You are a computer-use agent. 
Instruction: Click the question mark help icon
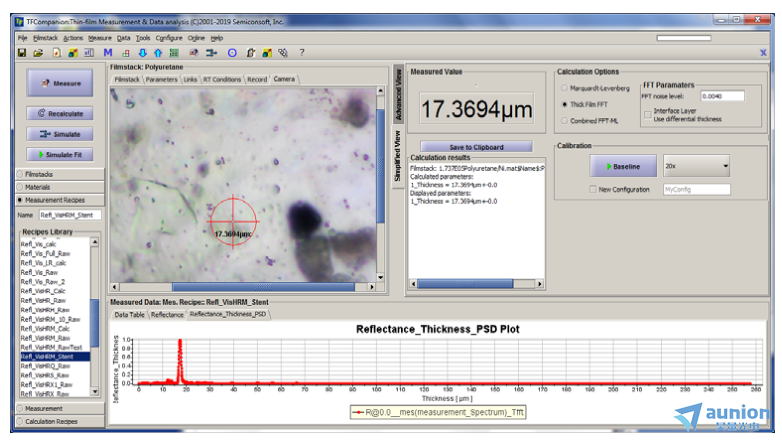coord(302,52)
